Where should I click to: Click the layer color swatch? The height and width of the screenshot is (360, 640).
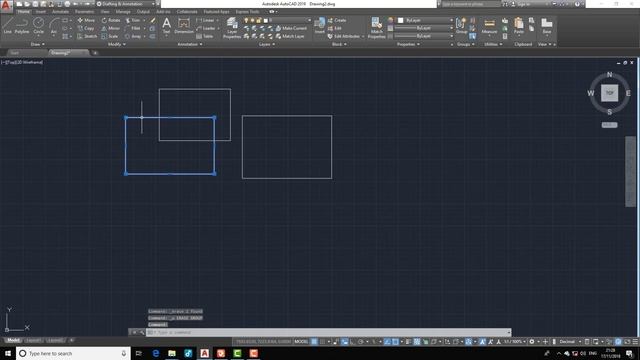266,20
